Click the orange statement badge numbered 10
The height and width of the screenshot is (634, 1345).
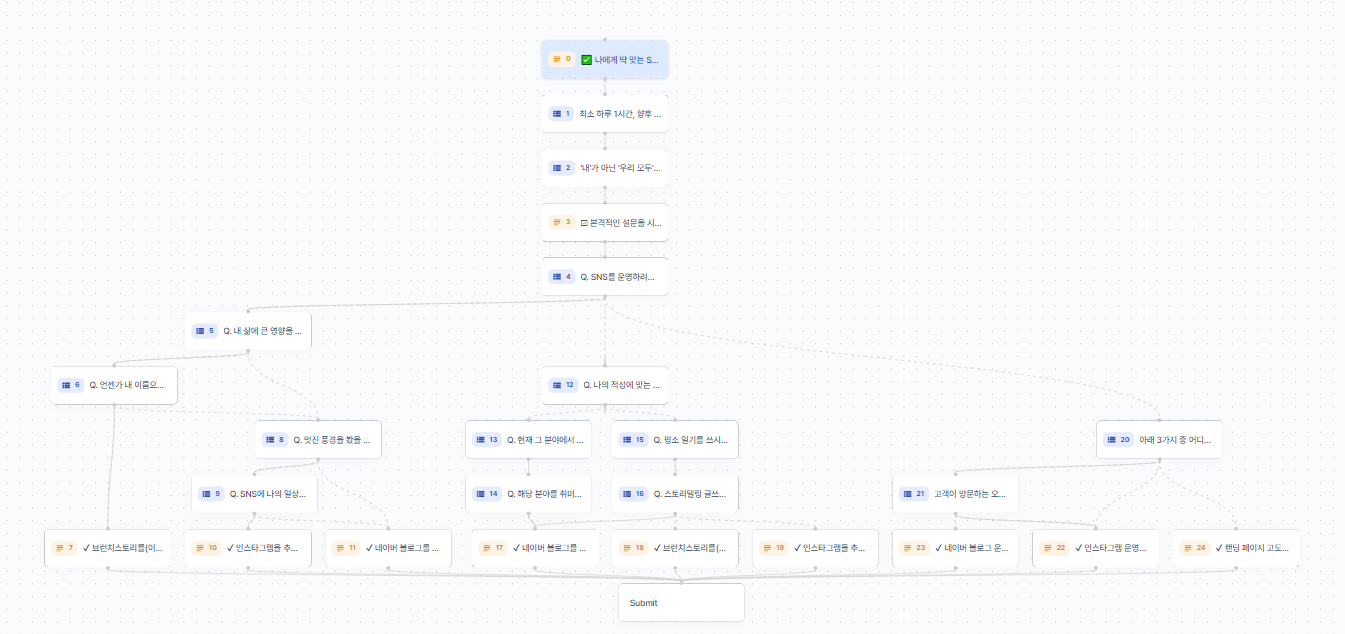tap(207, 548)
